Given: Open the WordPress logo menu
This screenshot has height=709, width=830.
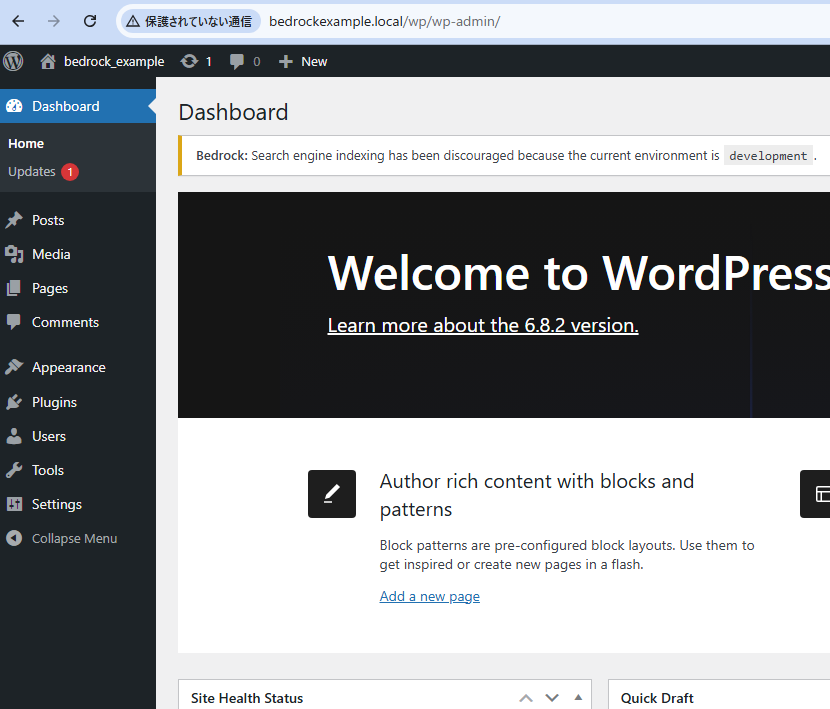Looking at the screenshot, I should (13, 61).
